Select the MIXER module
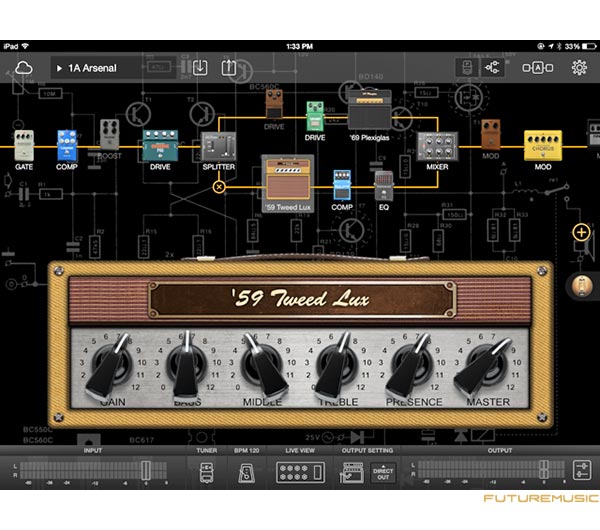The width and height of the screenshot is (600, 530). click(437, 147)
